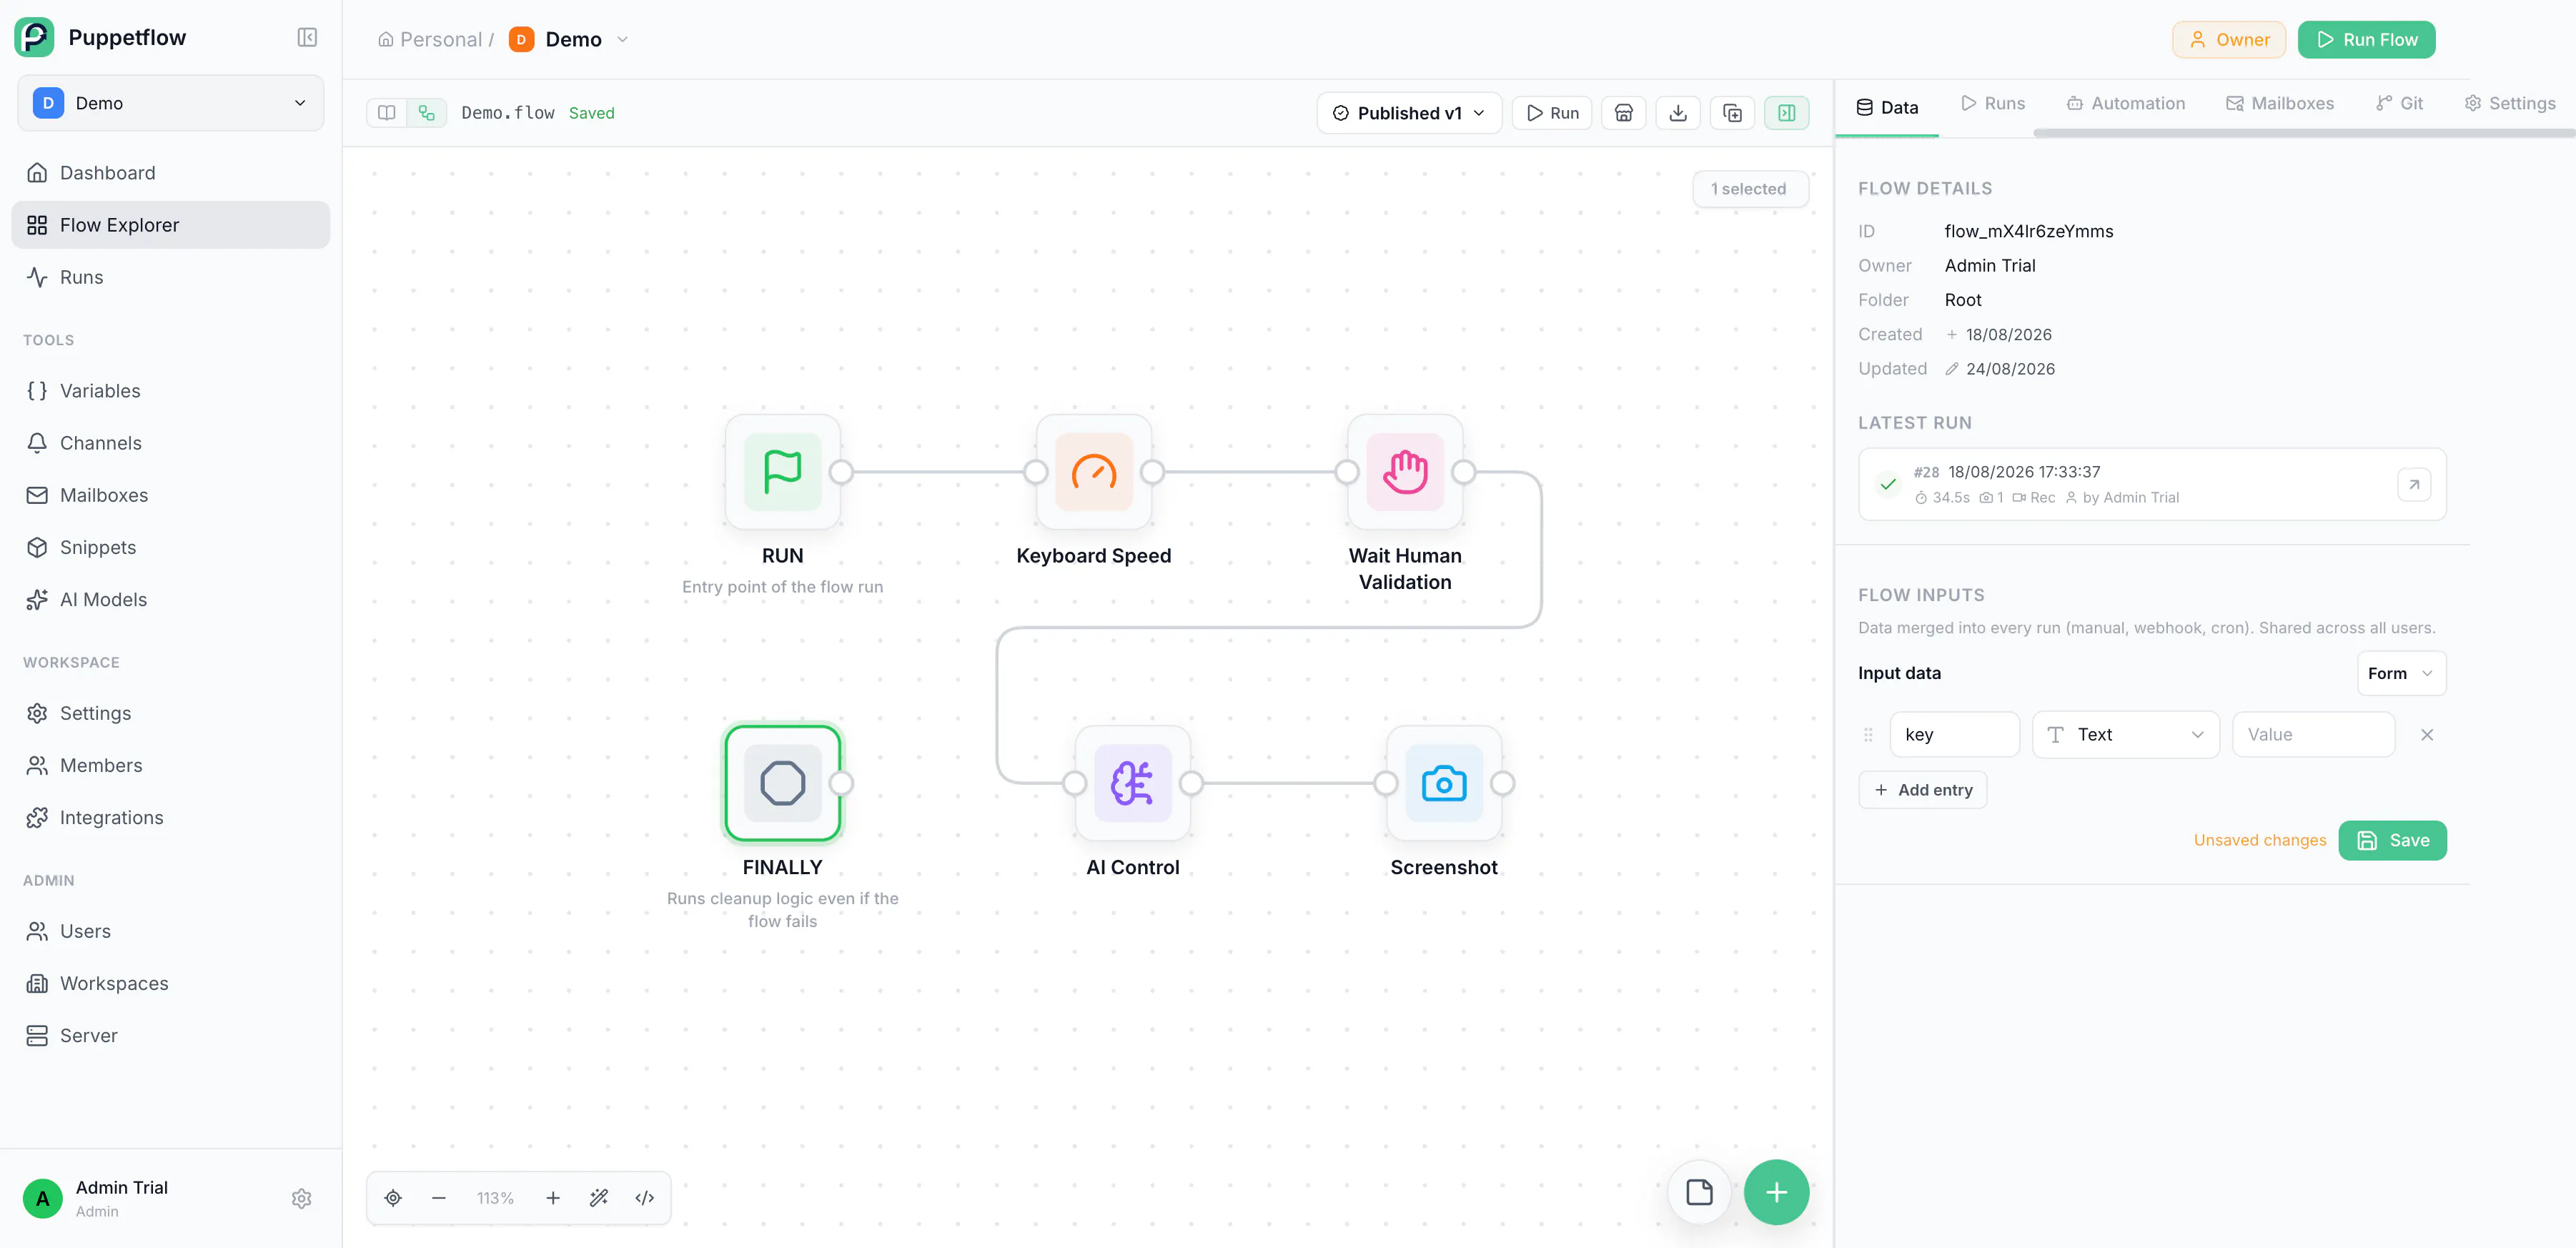This screenshot has height=1248, width=2576.
Task: Select the Screenshot camera node
Action: click(1443, 783)
